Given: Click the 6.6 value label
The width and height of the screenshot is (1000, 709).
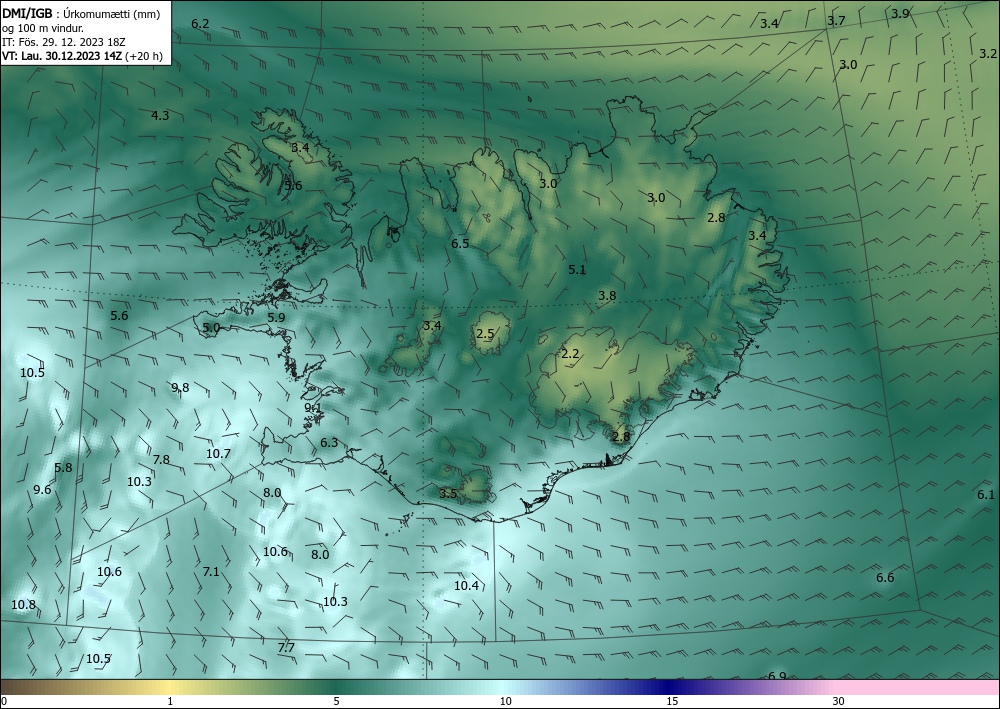Looking at the screenshot, I should (885, 578).
